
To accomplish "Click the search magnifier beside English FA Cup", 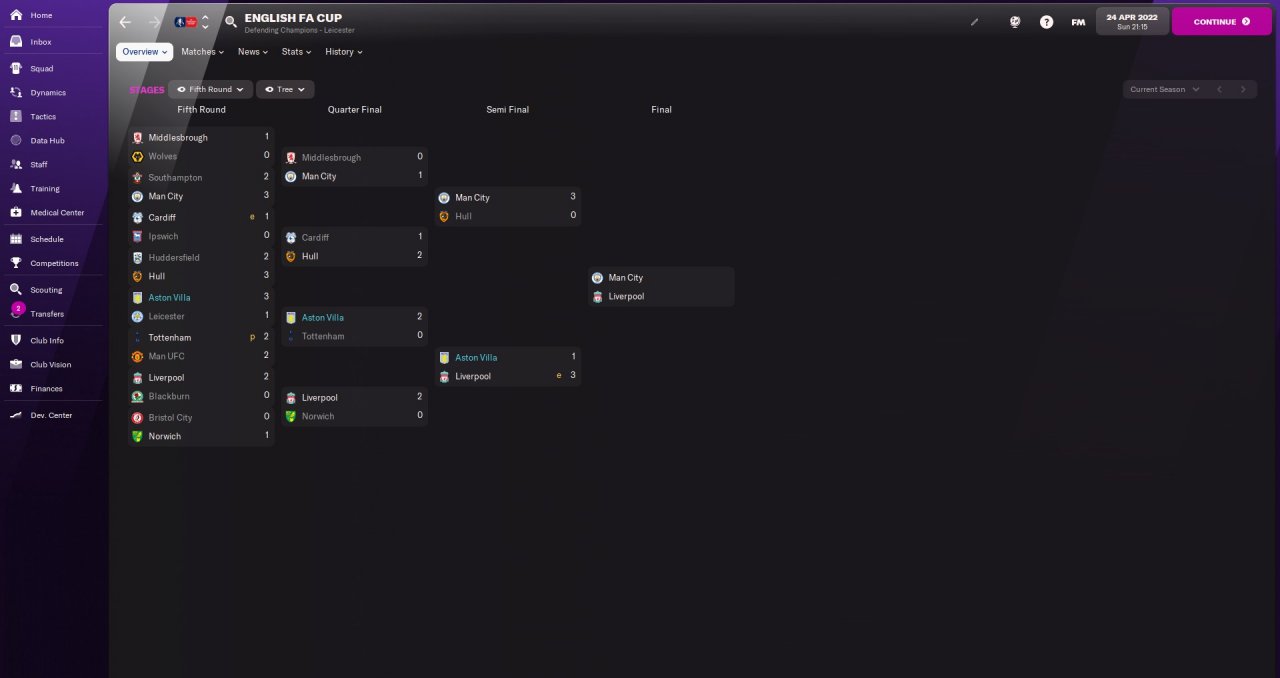I will pos(231,21).
